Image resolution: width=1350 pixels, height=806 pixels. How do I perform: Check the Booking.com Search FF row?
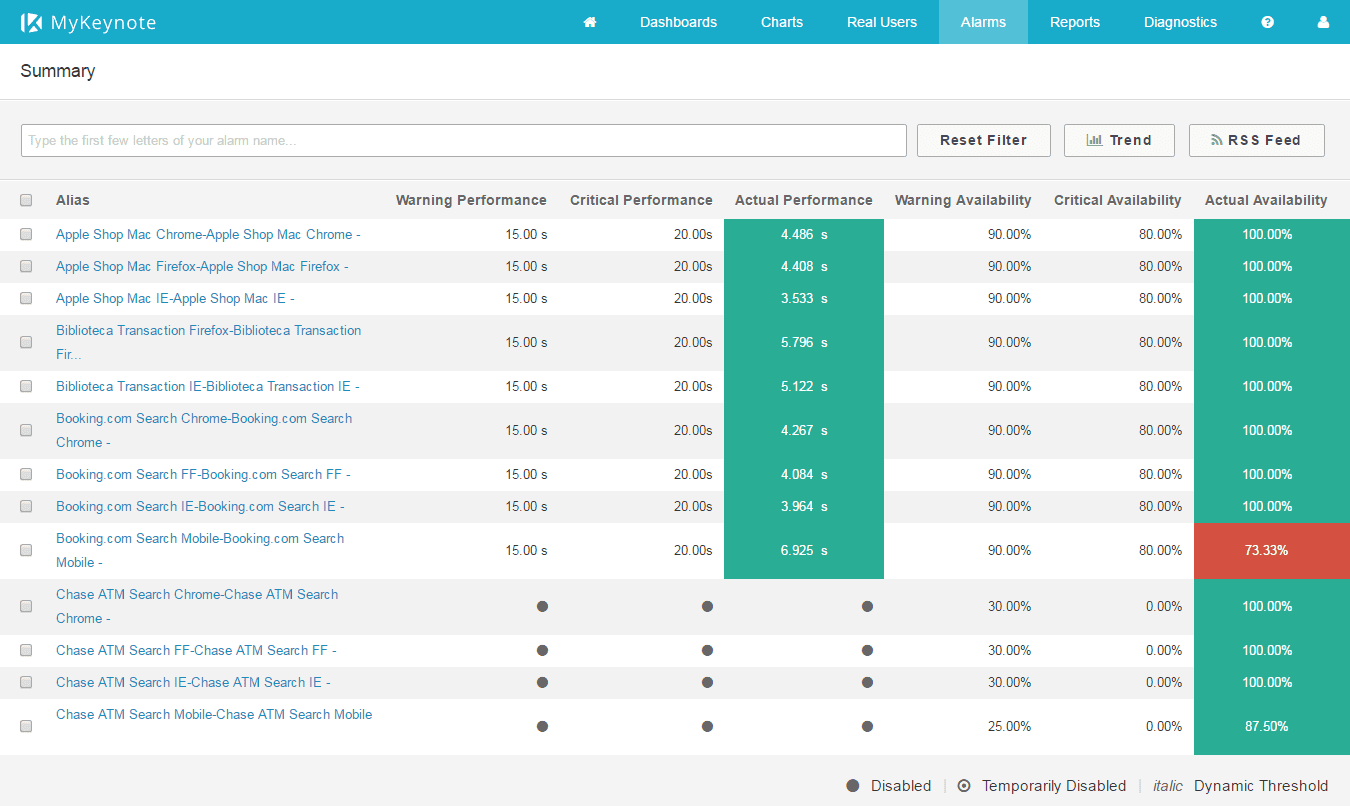tap(26, 474)
